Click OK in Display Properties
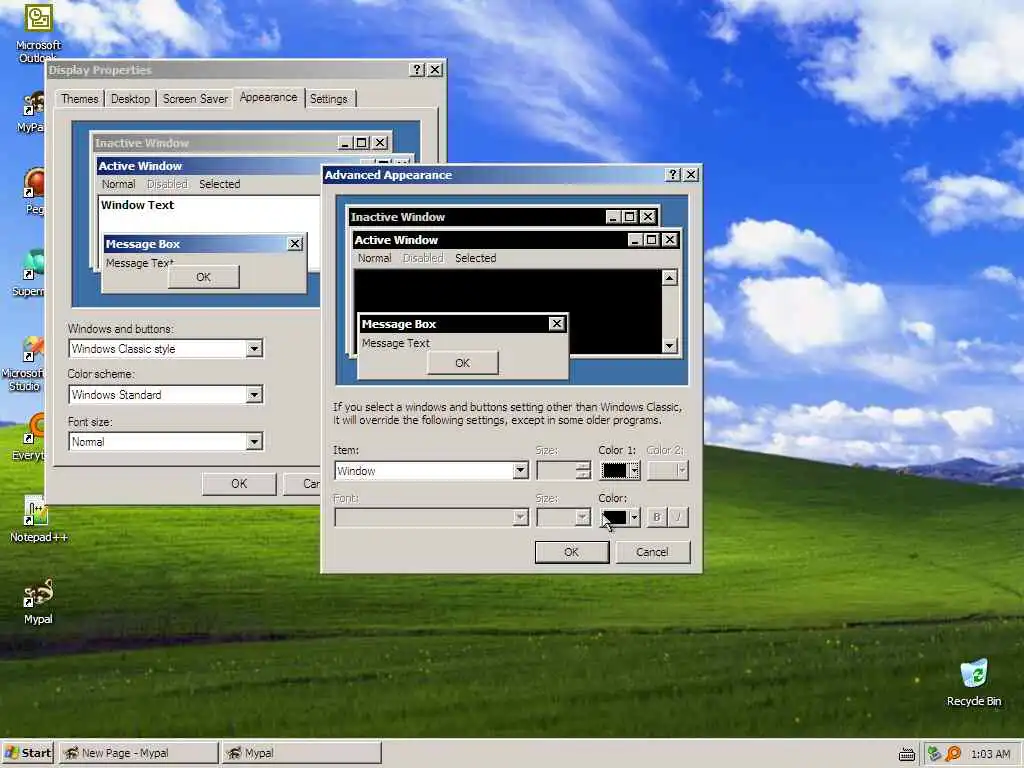The height and width of the screenshot is (768, 1024). (239, 484)
